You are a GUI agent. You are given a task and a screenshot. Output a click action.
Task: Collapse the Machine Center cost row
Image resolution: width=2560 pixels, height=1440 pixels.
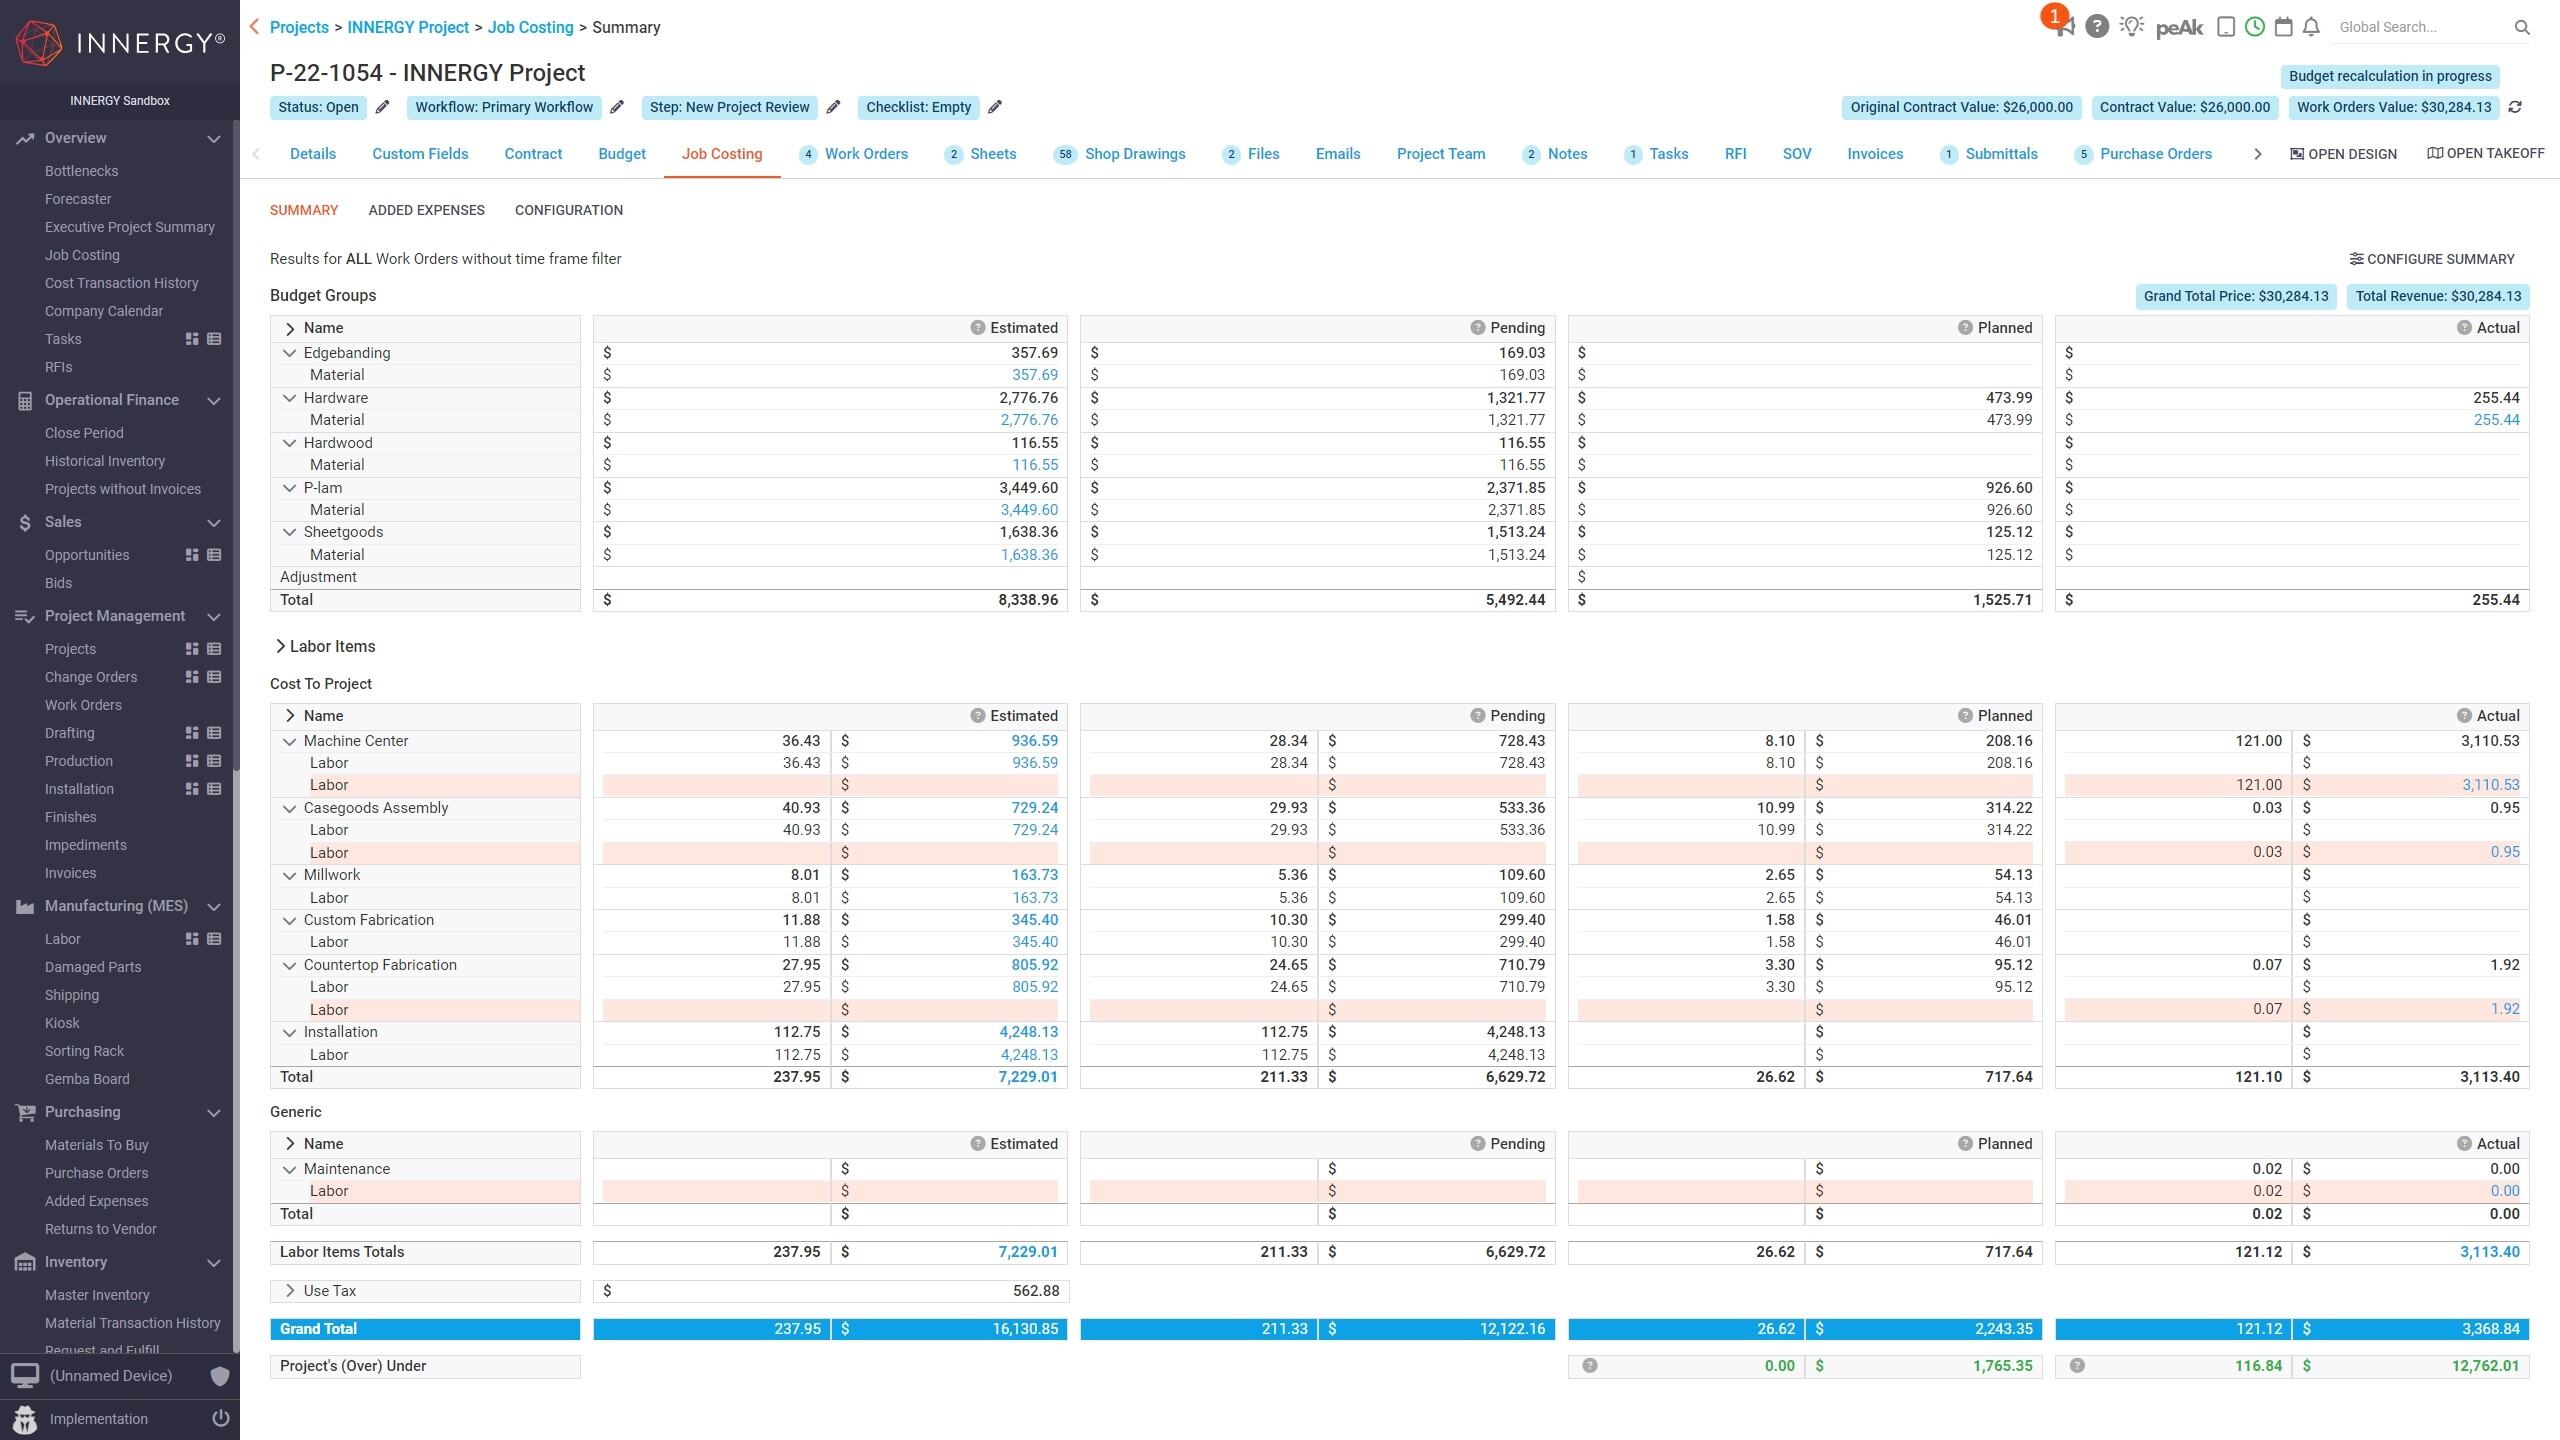click(289, 741)
